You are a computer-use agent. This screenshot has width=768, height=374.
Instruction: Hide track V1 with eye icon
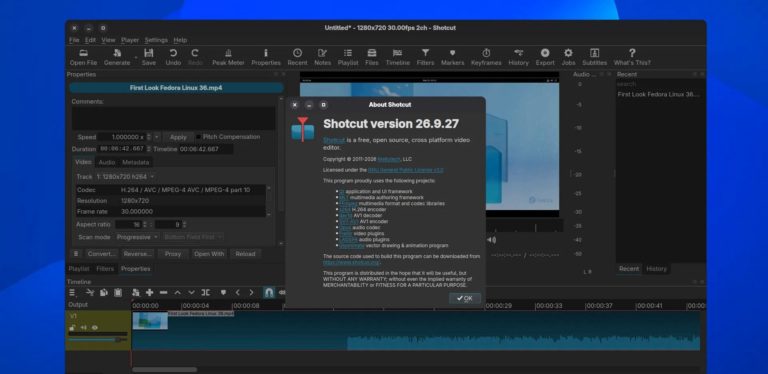pos(95,327)
